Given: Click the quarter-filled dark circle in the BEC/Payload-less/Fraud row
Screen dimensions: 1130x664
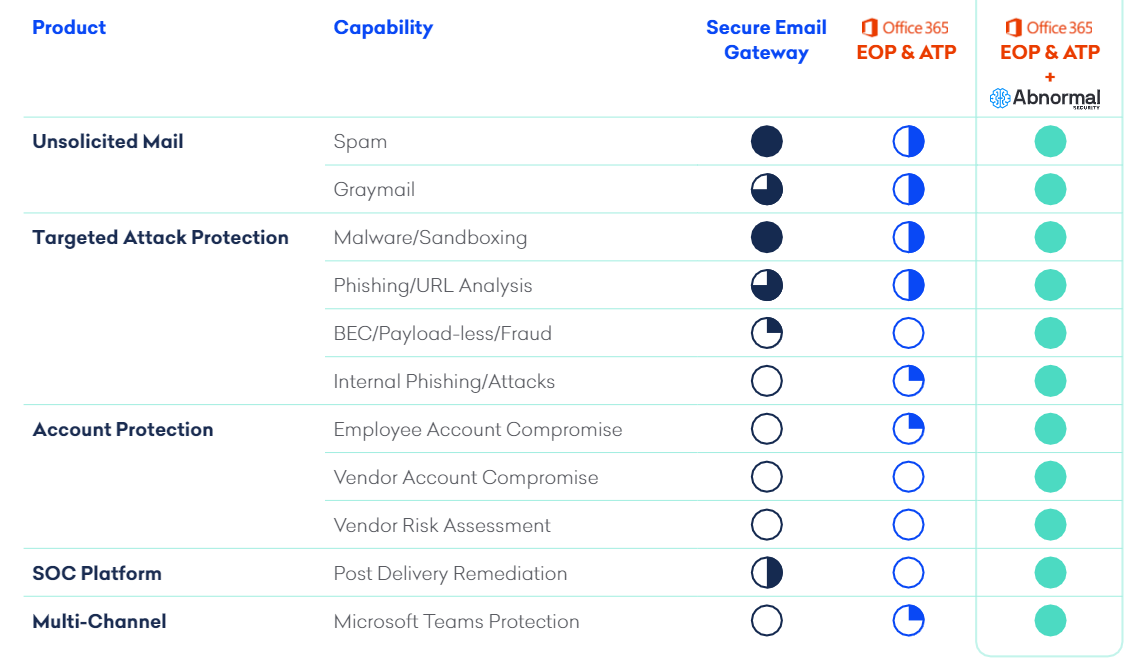Looking at the screenshot, I should coord(766,334).
